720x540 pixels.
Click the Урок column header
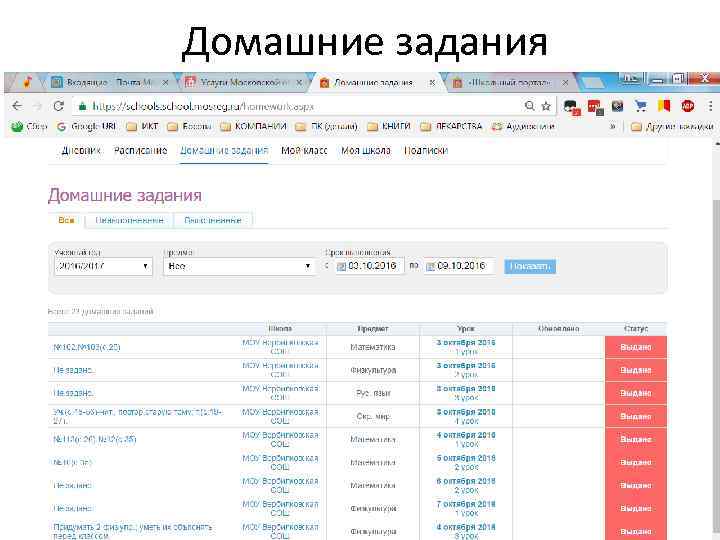point(466,329)
